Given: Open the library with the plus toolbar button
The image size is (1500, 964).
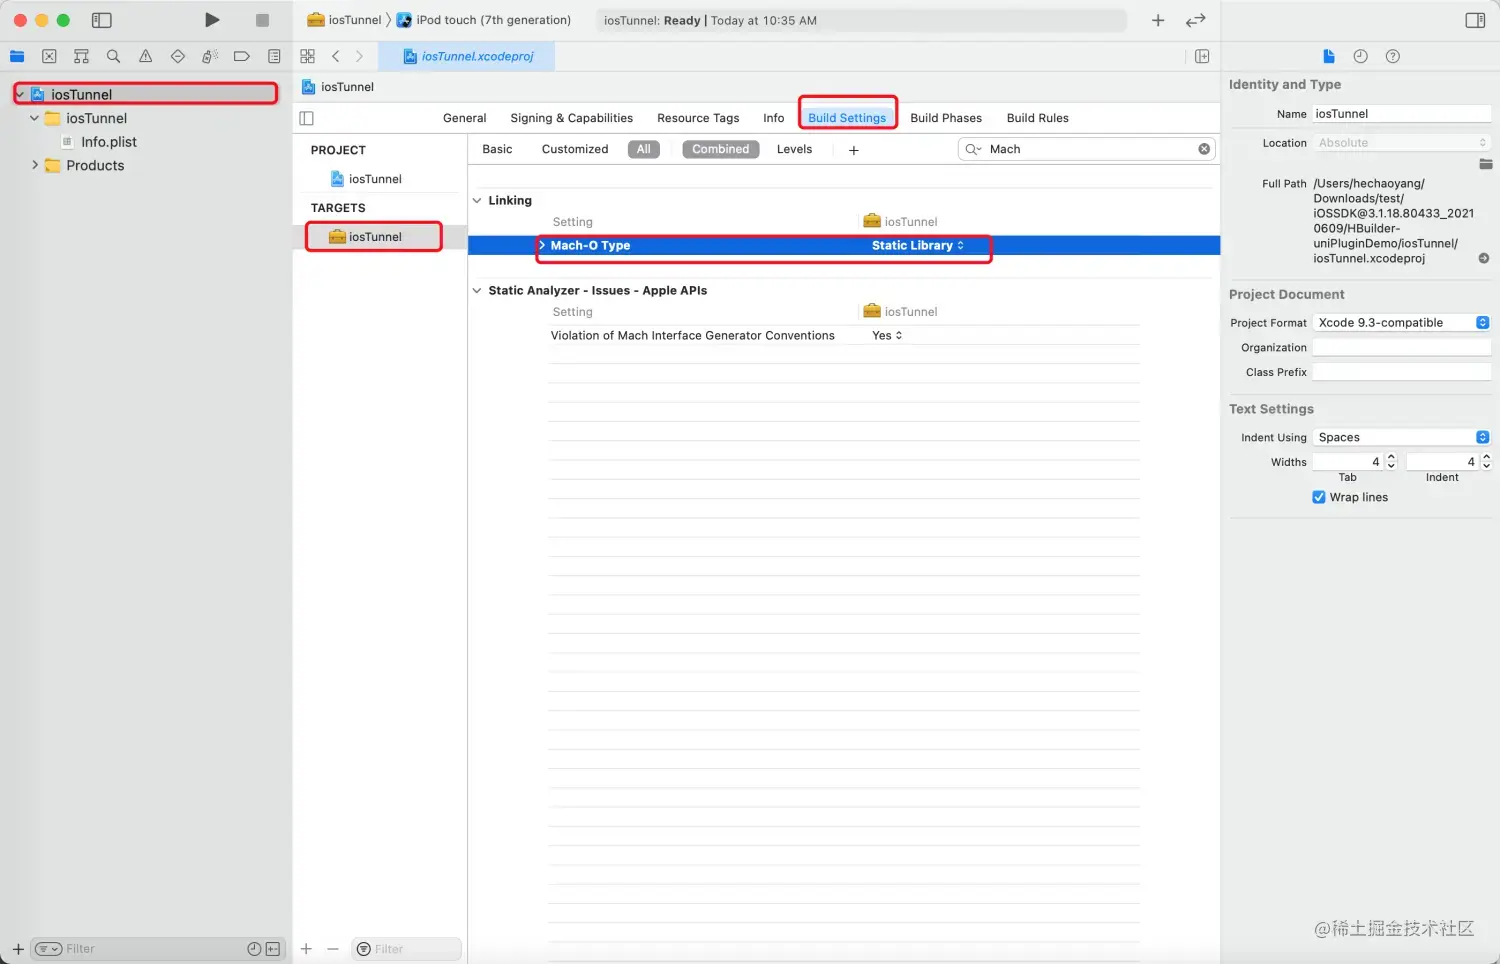Looking at the screenshot, I should (1158, 20).
